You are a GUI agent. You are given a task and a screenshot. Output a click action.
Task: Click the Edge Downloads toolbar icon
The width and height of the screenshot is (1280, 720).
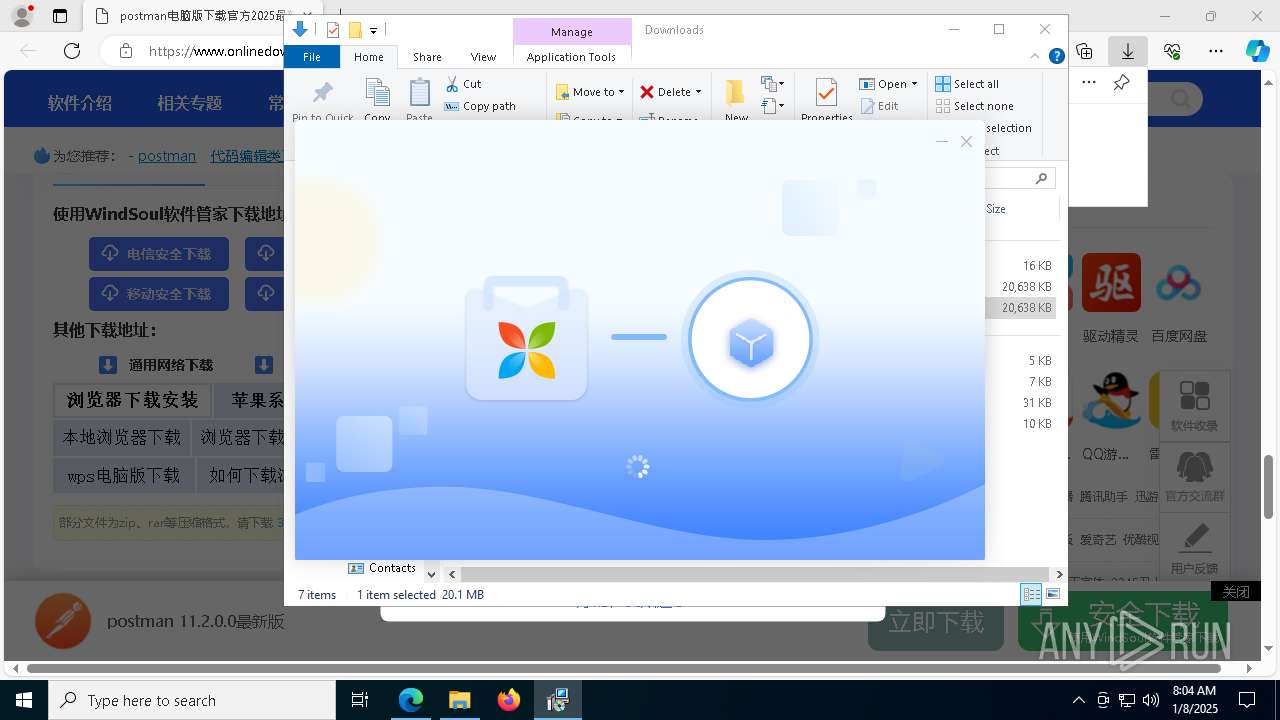coord(1128,50)
